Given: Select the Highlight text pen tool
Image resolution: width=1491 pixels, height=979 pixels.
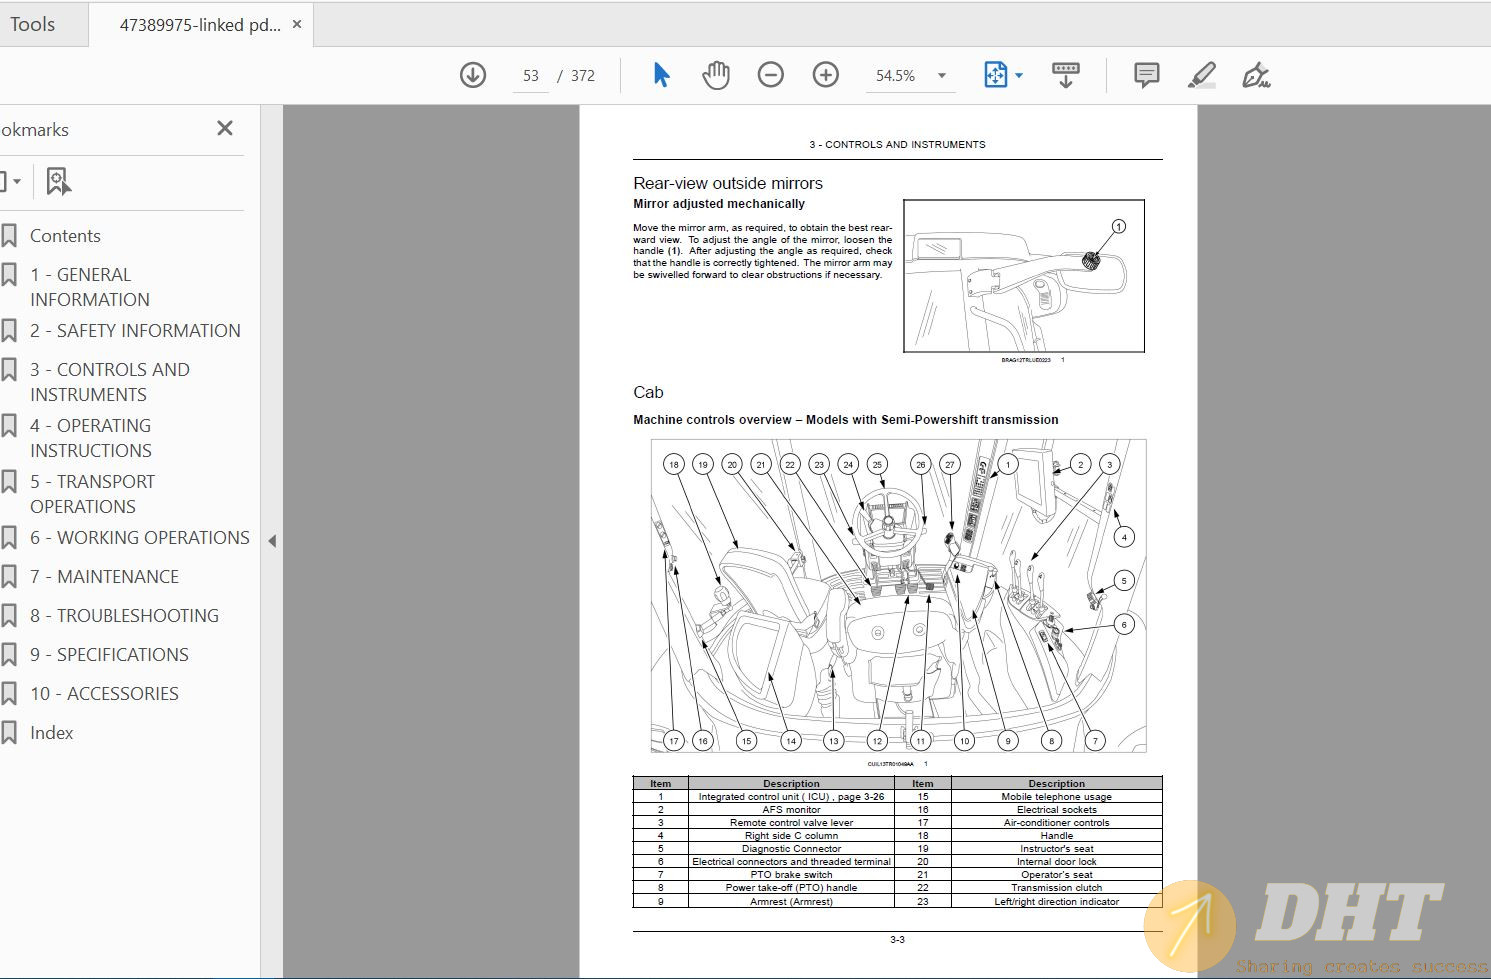Looking at the screenshot, I should coord(1201,75).
